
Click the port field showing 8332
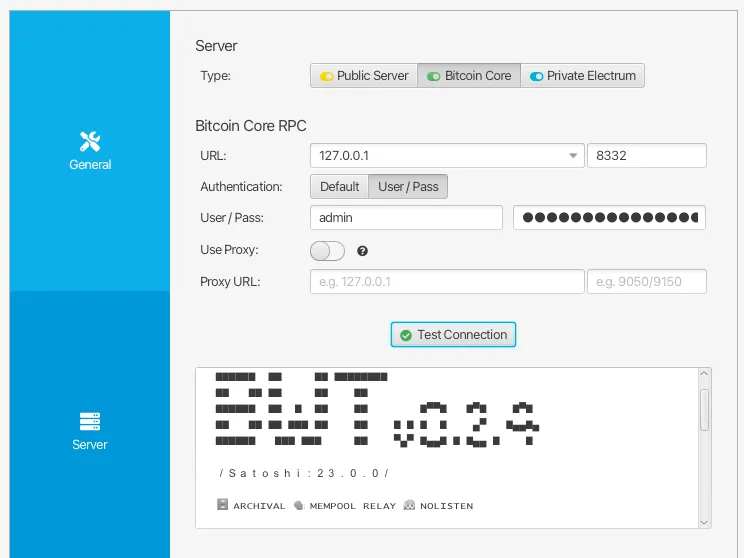click(647, 156)
